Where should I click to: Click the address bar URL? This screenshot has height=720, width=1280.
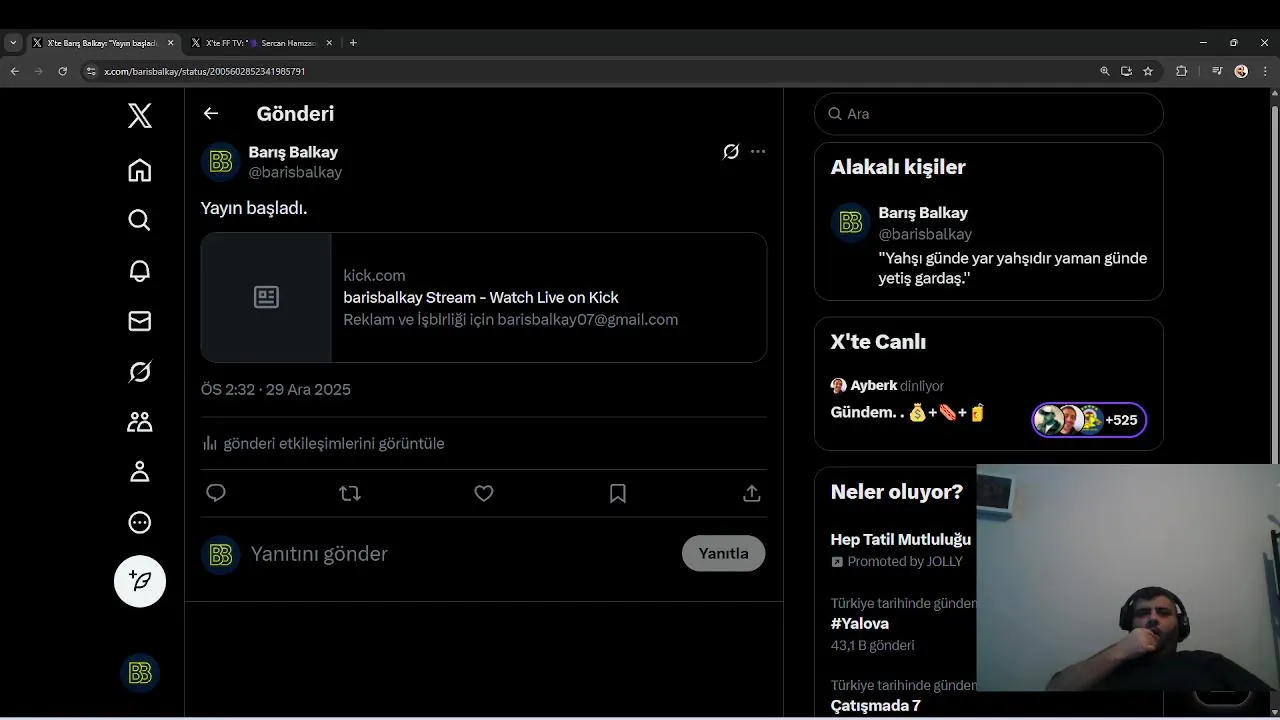(205, 71)
